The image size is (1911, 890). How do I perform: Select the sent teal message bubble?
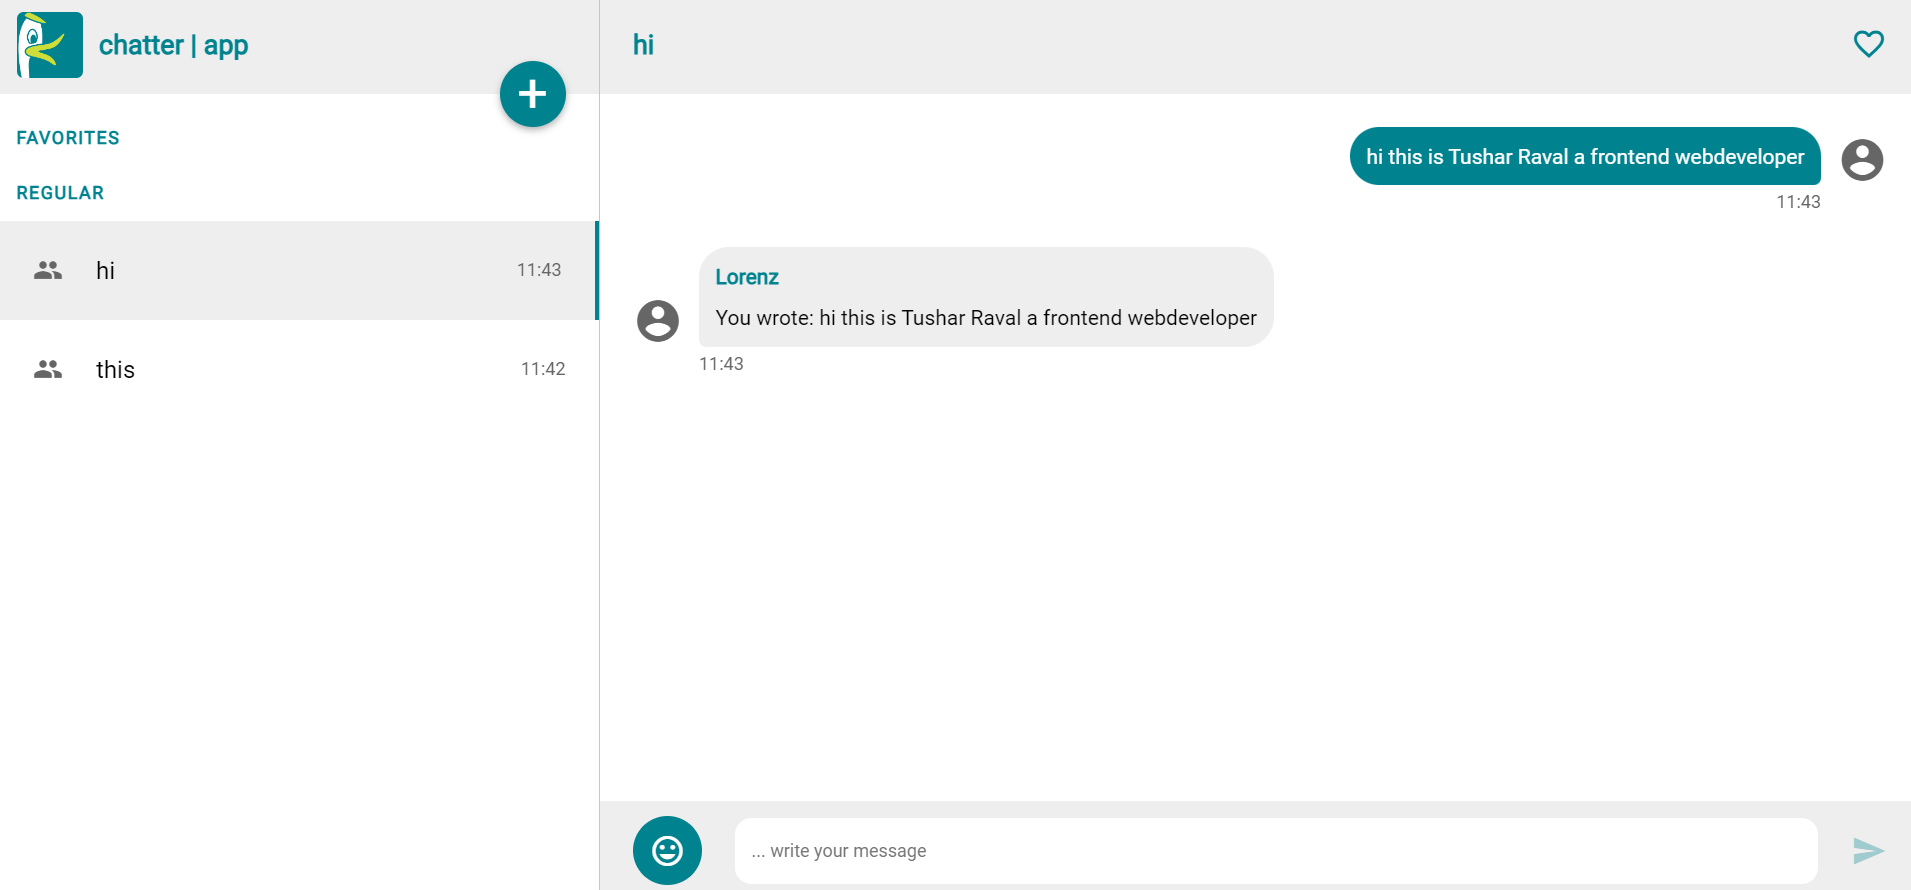(x=1584, y=157)
